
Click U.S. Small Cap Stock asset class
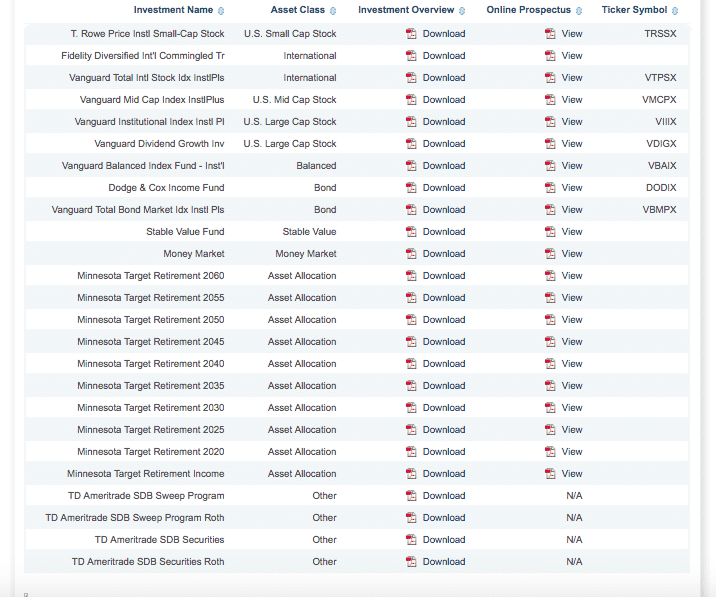(290, 34)
